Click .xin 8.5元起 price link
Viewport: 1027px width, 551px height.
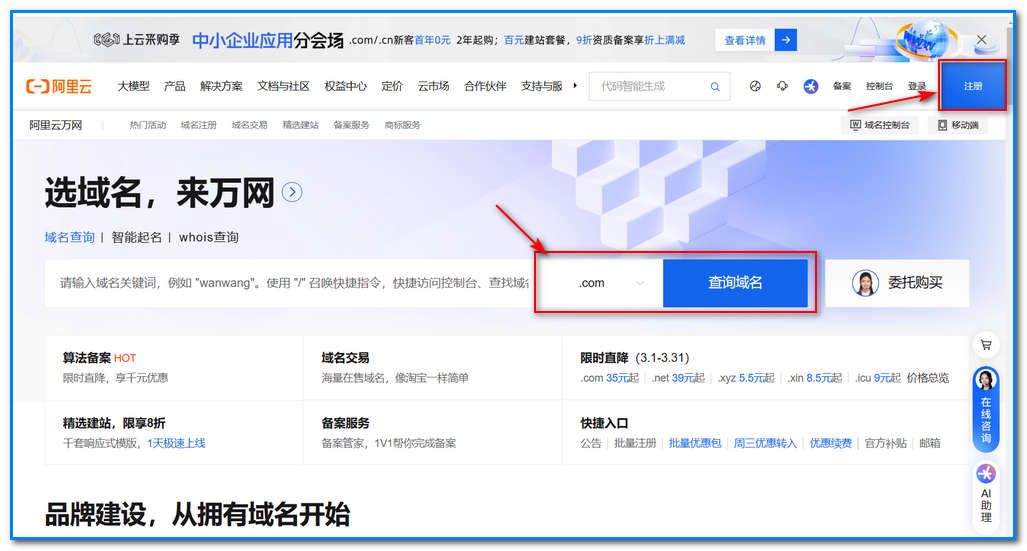click(x=815, y=378)
